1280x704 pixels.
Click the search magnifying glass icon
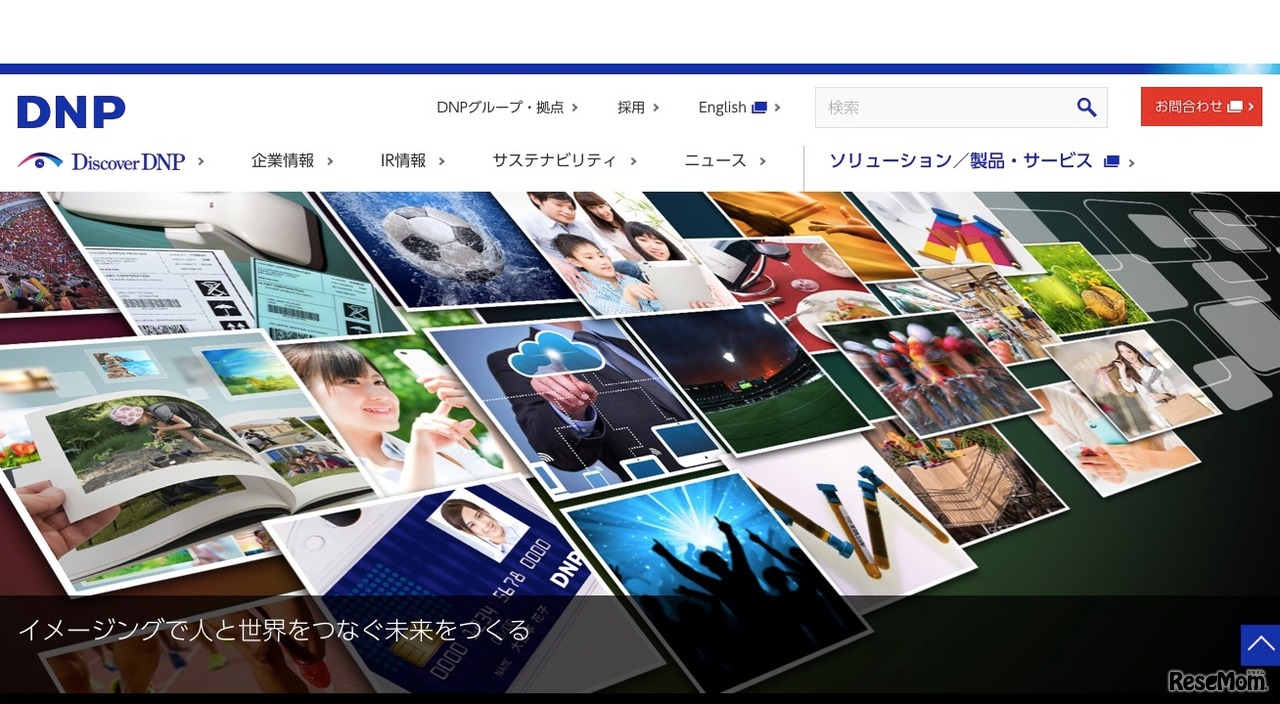(x=1087, y=107)
